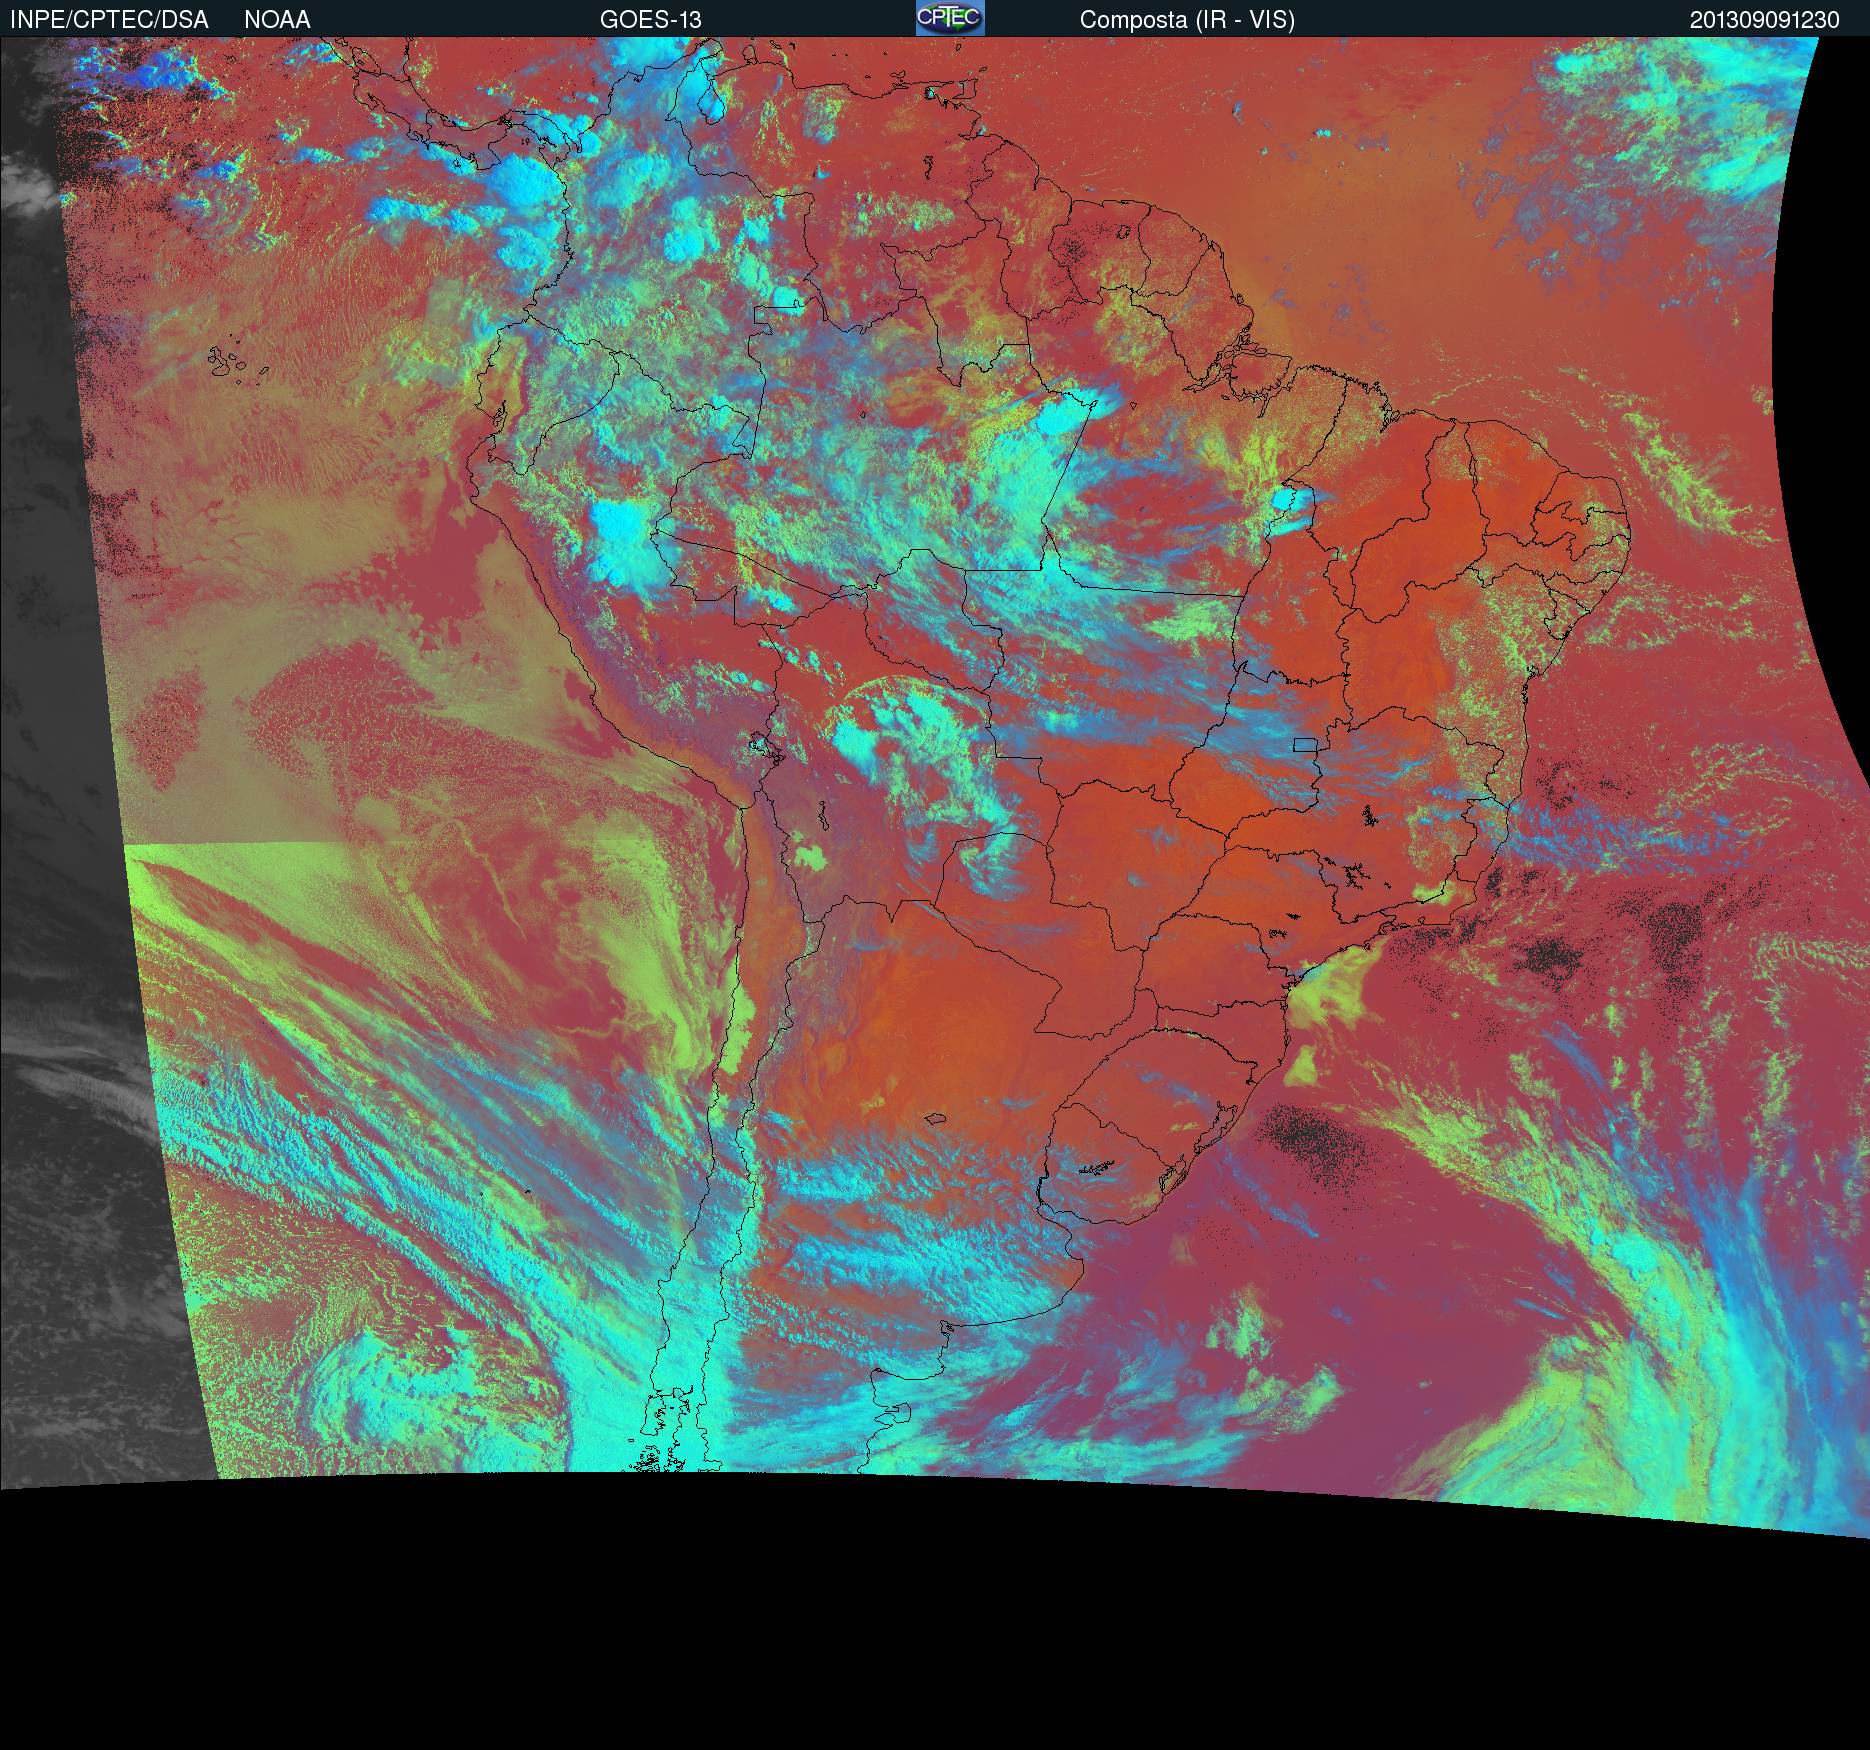The image size is (1870, 1750).
Task: Select the NOAA text in the header
Action: 277,20
